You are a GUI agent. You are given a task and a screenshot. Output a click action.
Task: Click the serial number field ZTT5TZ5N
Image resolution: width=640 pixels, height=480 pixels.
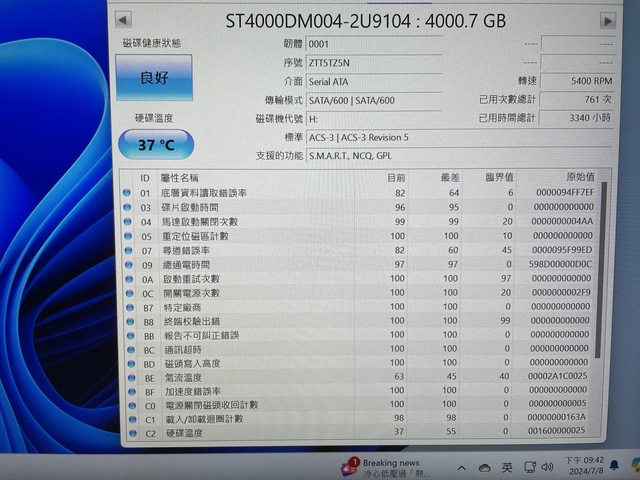(x=372, y=62)
